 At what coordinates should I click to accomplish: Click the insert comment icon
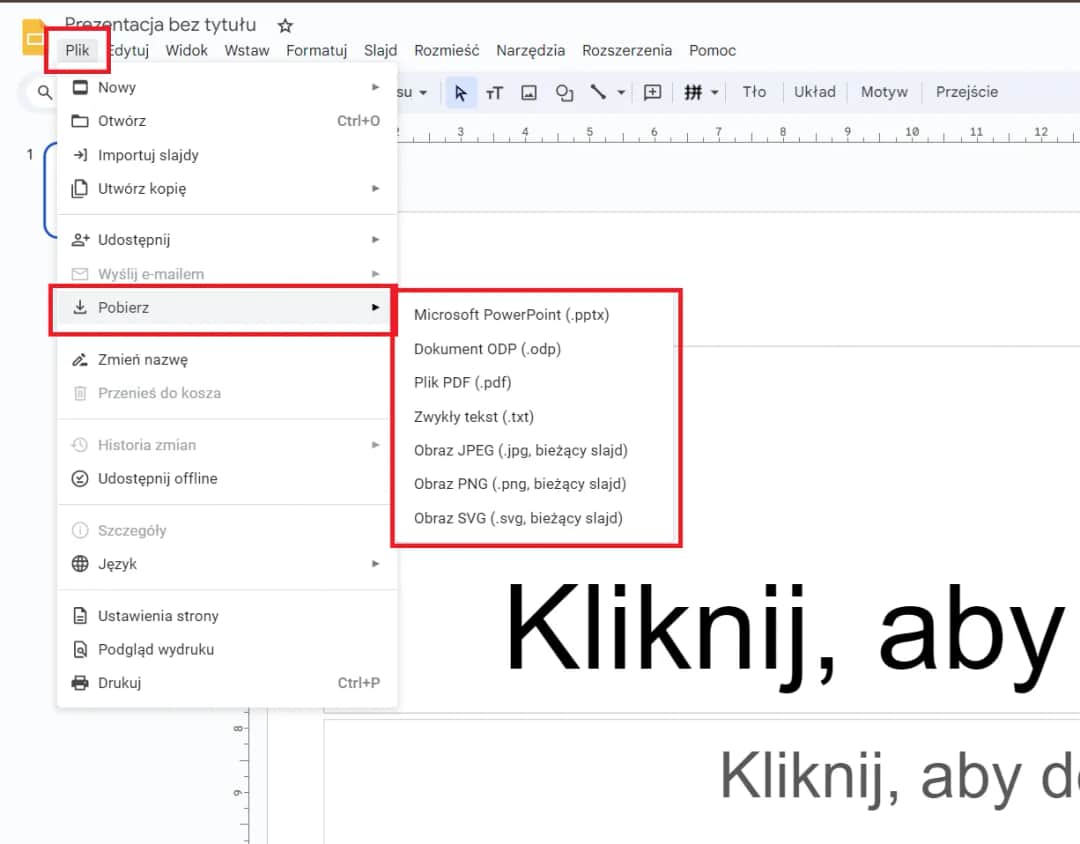651,92
